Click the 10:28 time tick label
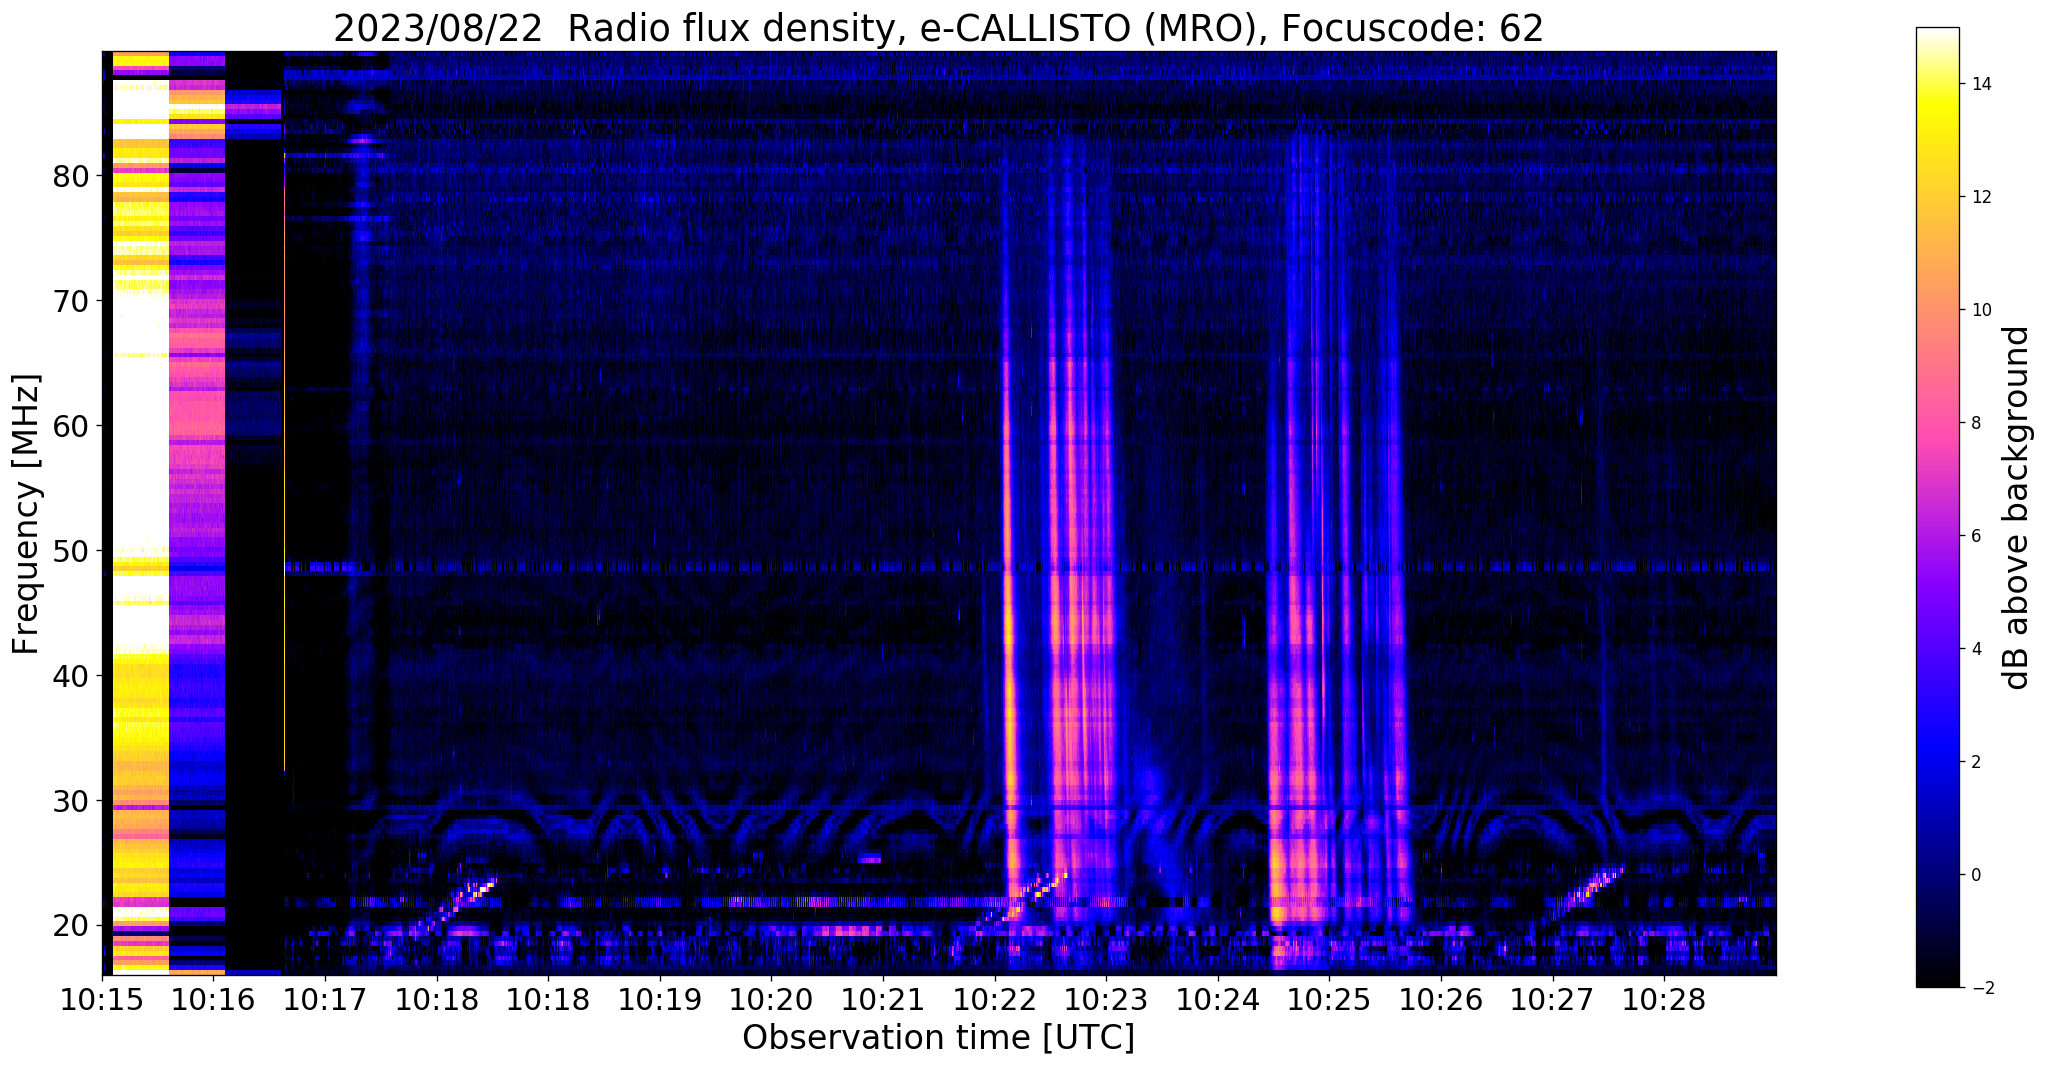Viewport: 2047px width, 1067px height. coord(1664,1000)
